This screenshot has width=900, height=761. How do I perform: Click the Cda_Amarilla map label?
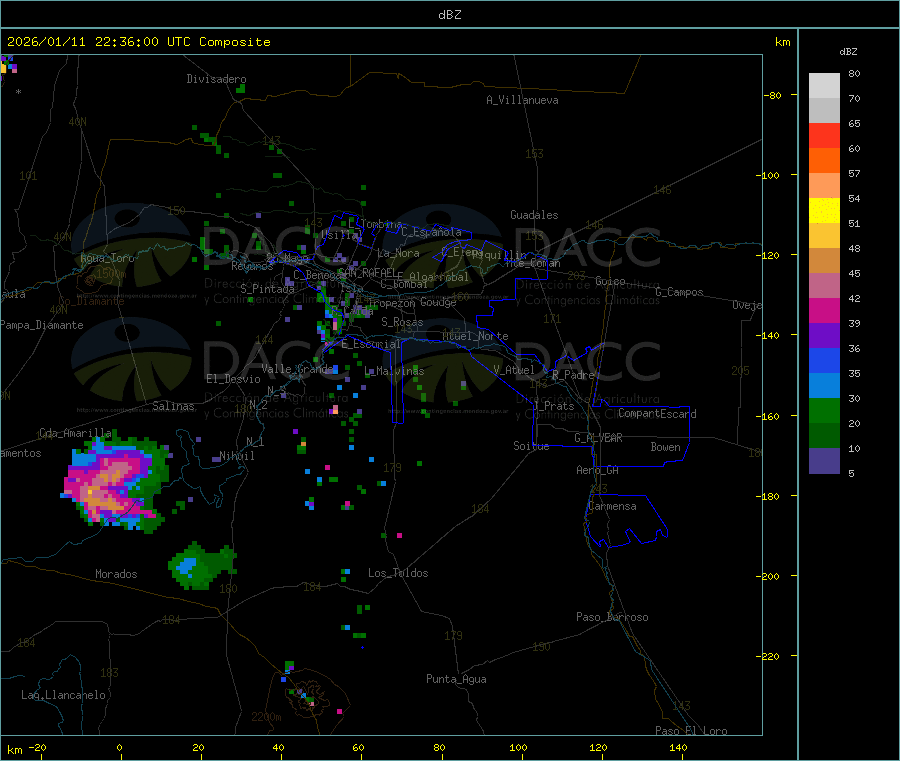coord(75,433)
